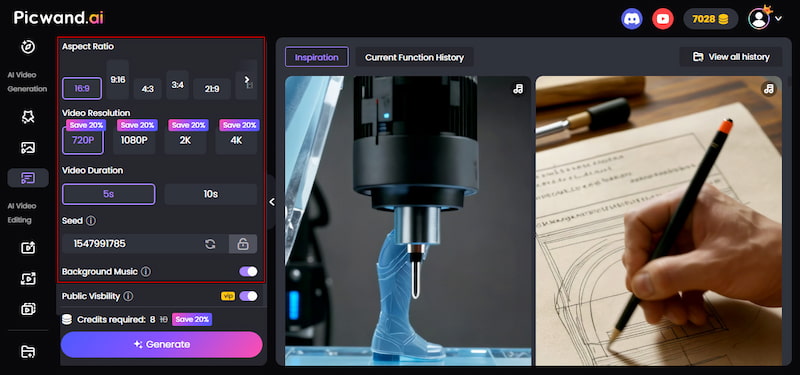Expand the profile dropdown chevron
Viewport: 800px width, 375px height.
[x=779, y=19]
